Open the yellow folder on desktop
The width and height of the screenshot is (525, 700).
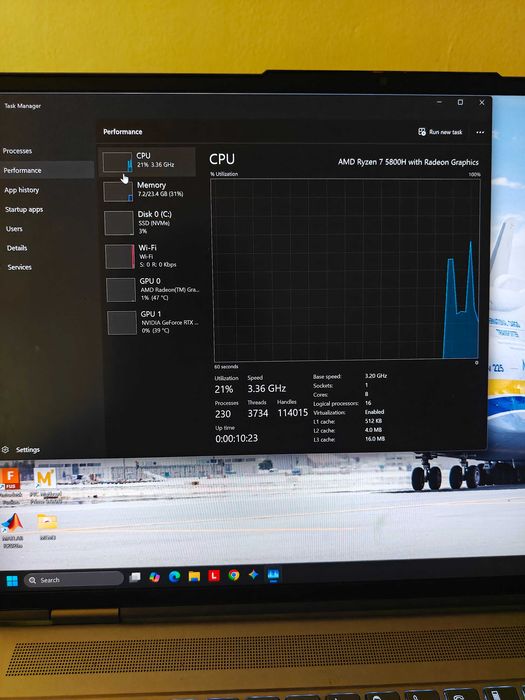47,527
